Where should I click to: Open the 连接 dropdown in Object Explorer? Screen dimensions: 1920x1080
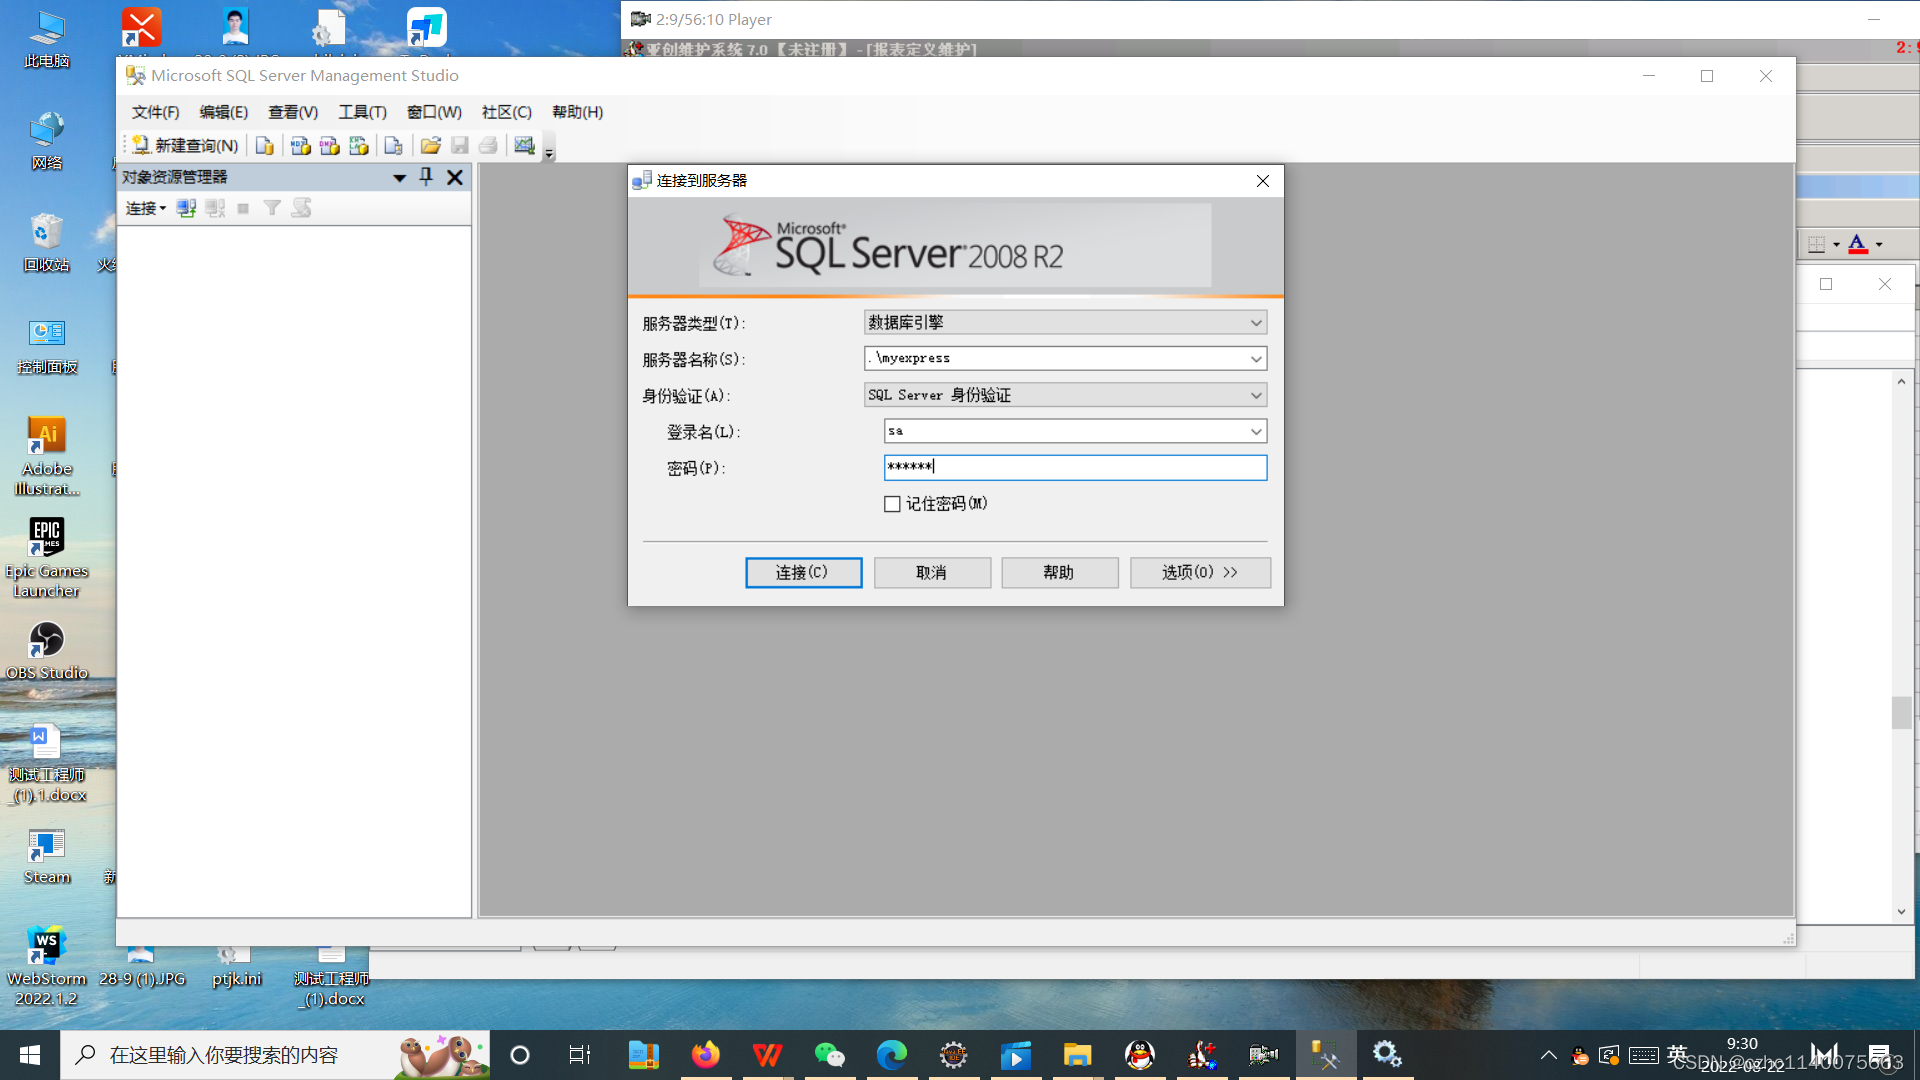point(146,208)
